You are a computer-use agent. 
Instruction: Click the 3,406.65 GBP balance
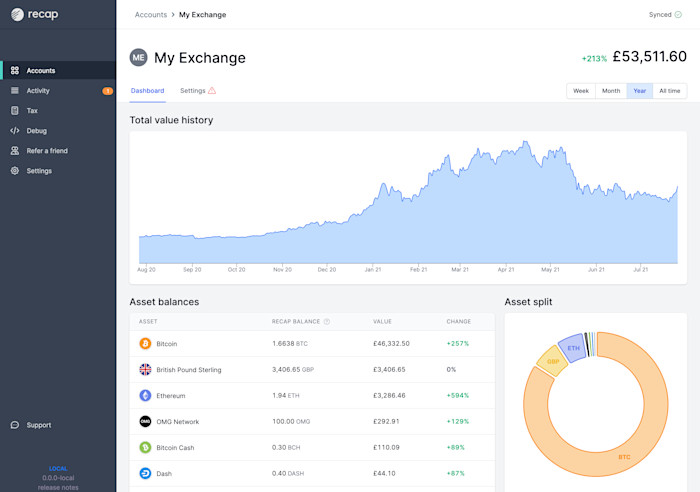(293, 369)
